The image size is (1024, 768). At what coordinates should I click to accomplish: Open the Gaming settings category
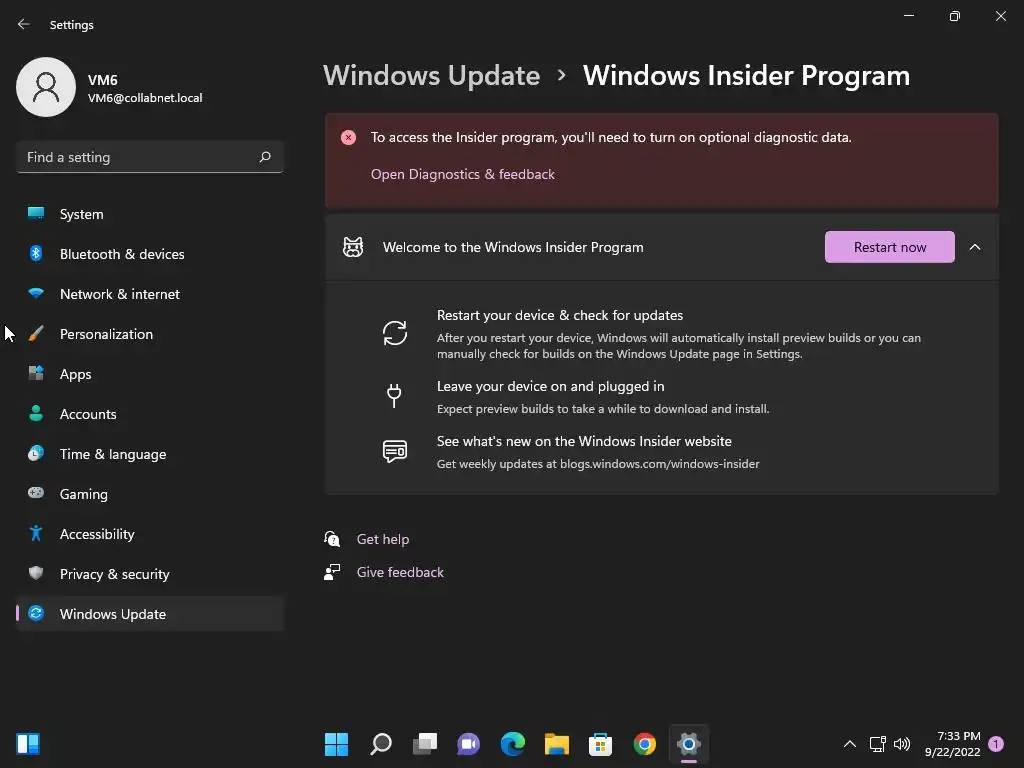150,493
